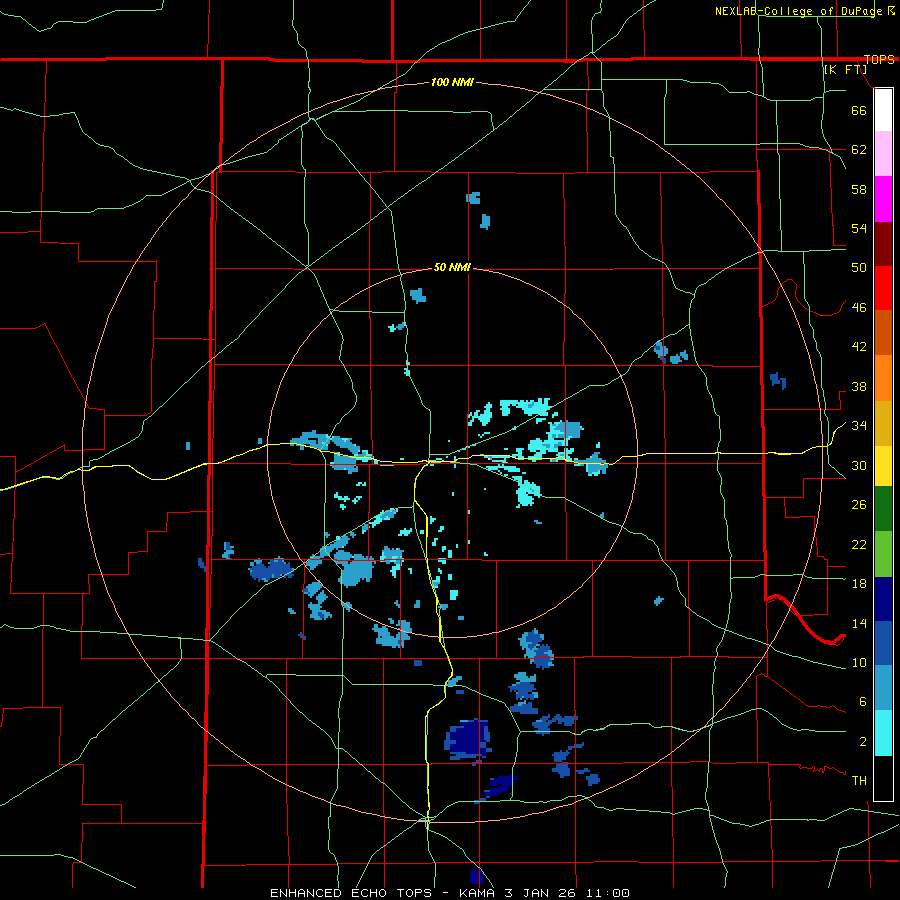Select the bright red legend swatch
This screenshot has height=900, width=900.
click(883, 288)
